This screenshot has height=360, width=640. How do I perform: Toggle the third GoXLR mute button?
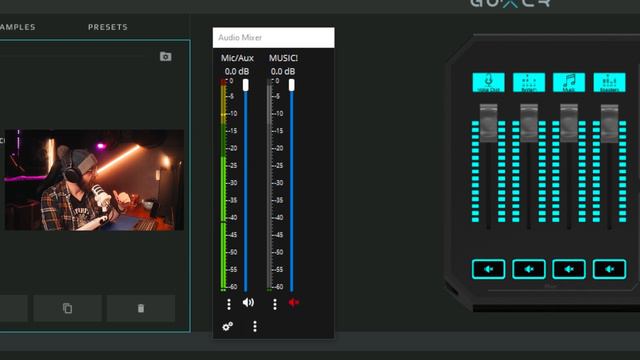click(x=569, y=269)
